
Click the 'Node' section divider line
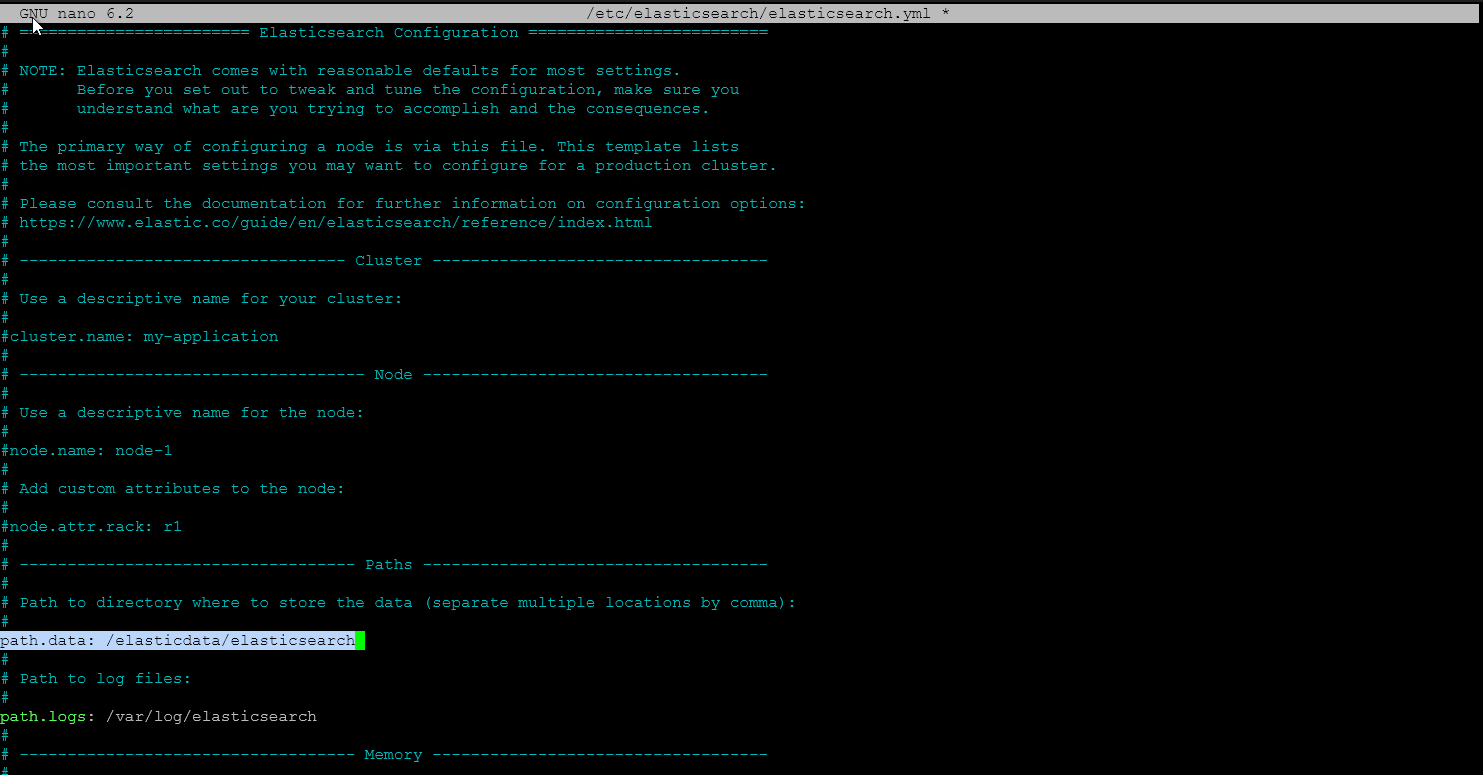pyautogui.click(x=384, y=375)
